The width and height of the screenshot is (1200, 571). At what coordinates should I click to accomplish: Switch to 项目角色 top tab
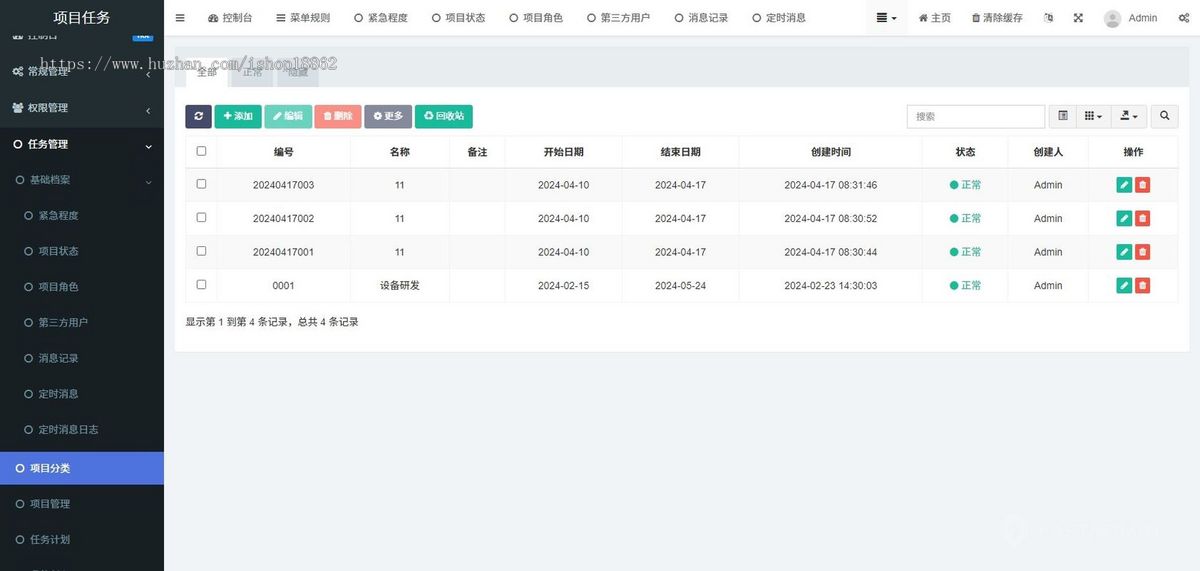click(x=536, y=18)
